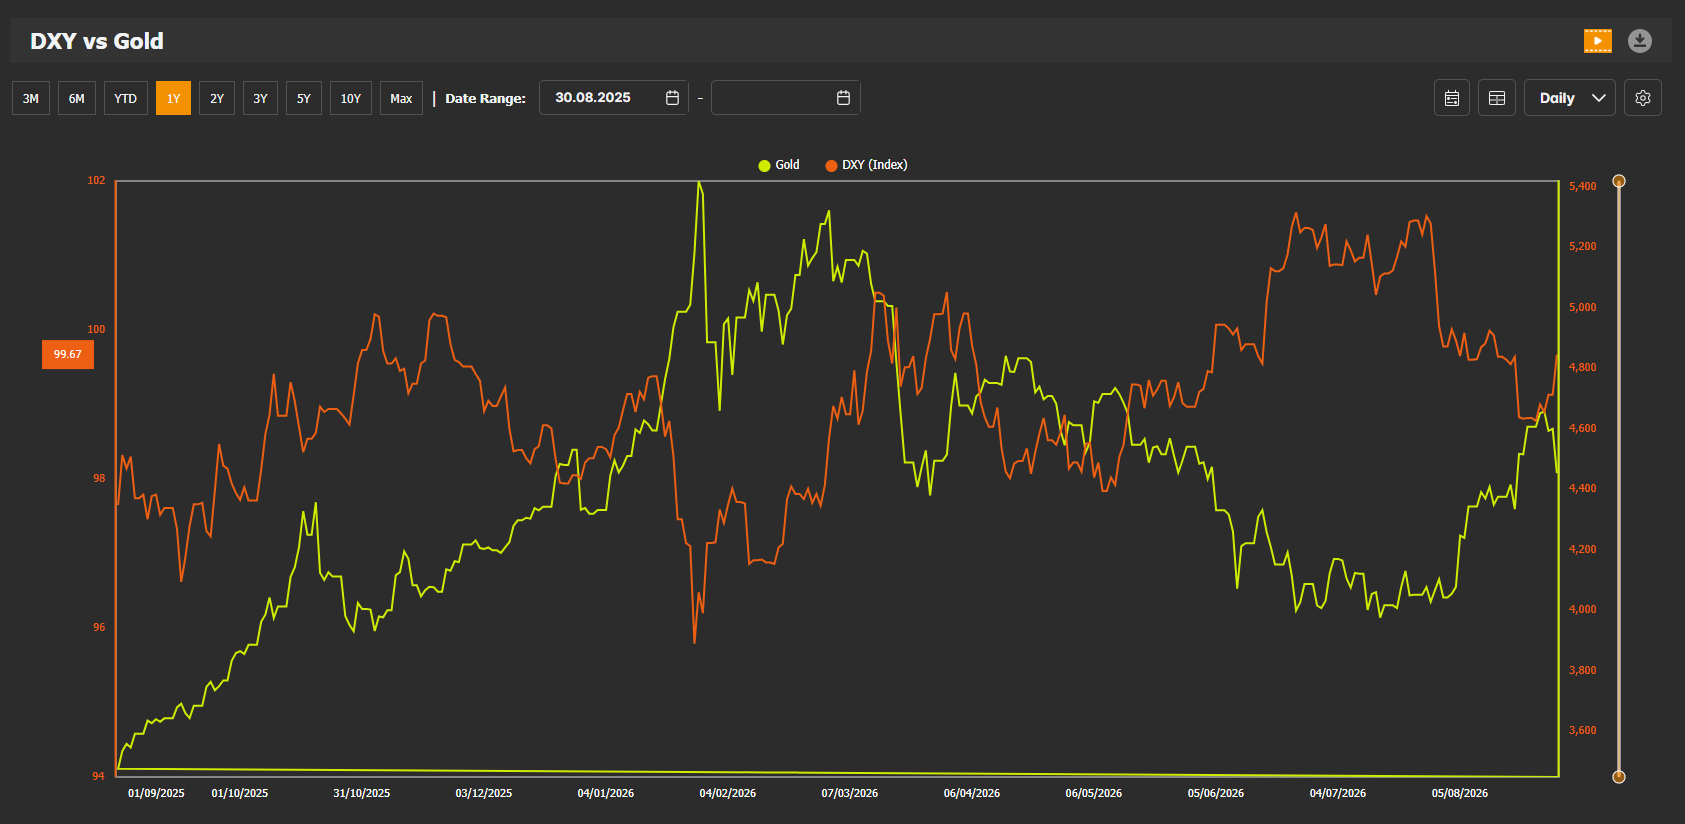Click the Date Range: label
This screenshot has height=824, width=1685.
click(x=485, y=98)
